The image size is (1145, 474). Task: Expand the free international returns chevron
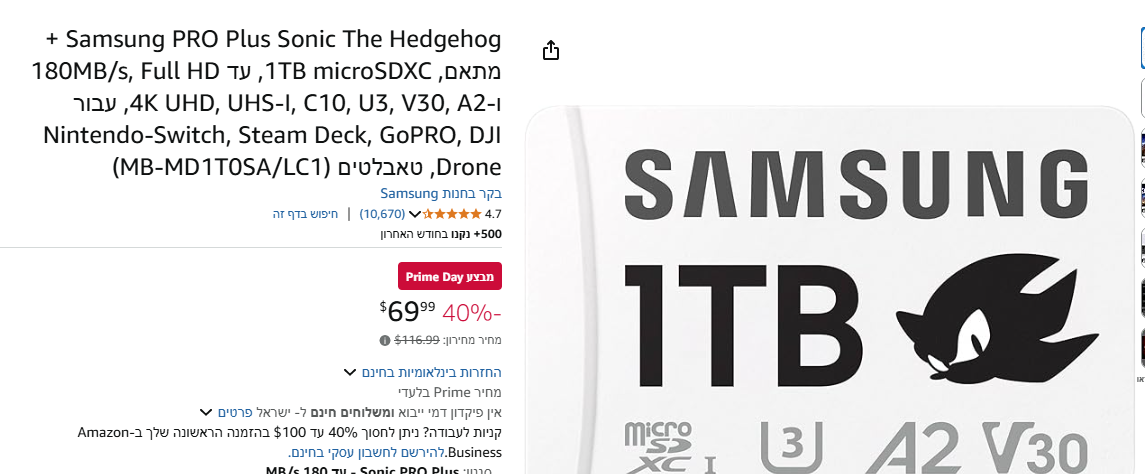click(350, 373)
